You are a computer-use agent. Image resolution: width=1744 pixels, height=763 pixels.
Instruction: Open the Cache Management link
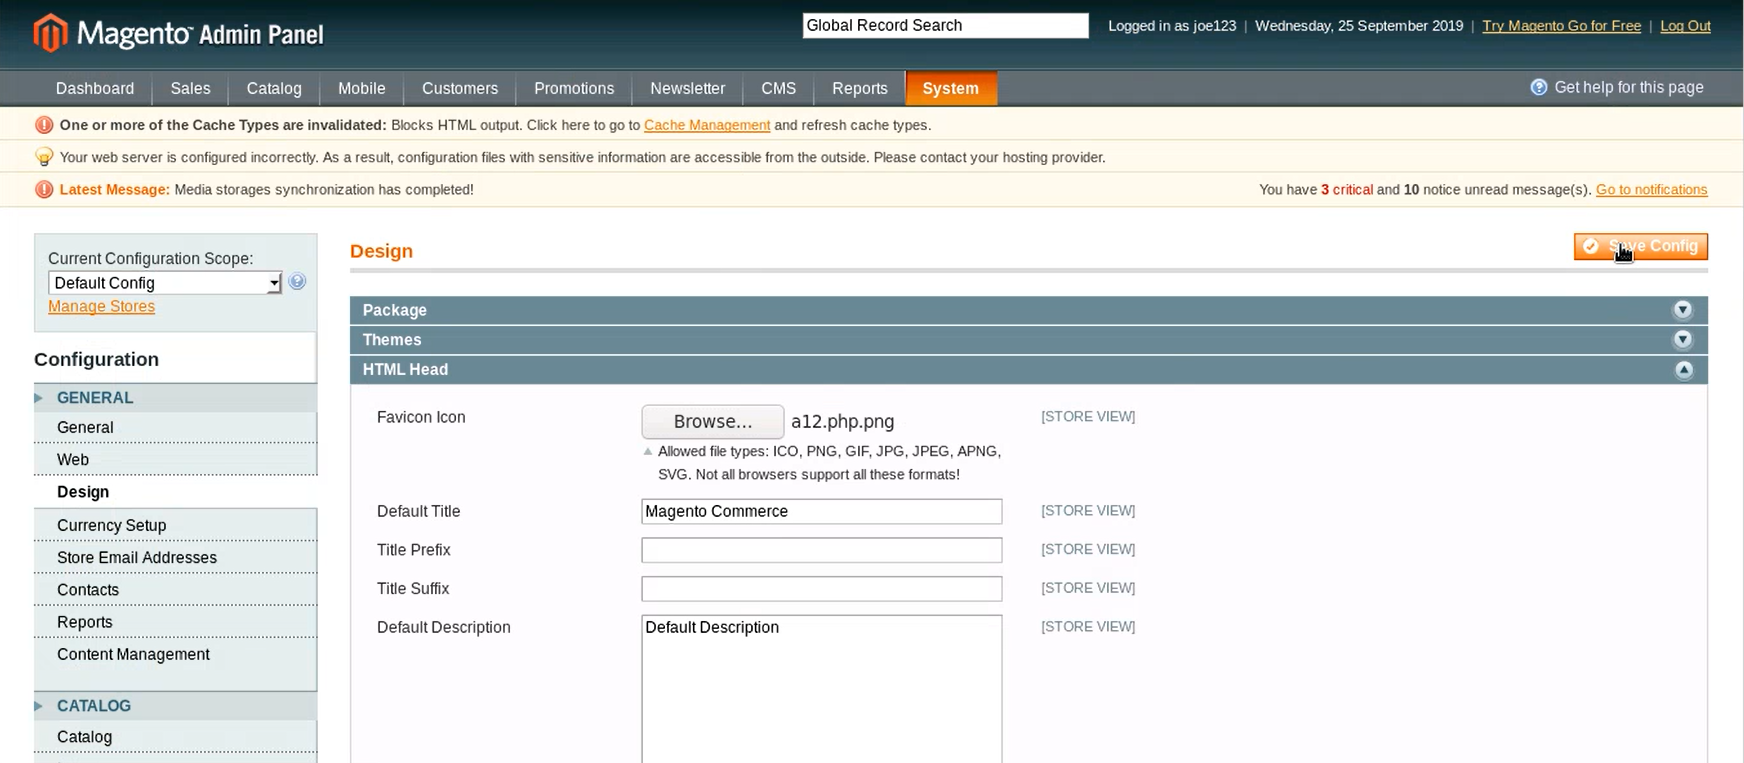[707, 125]
